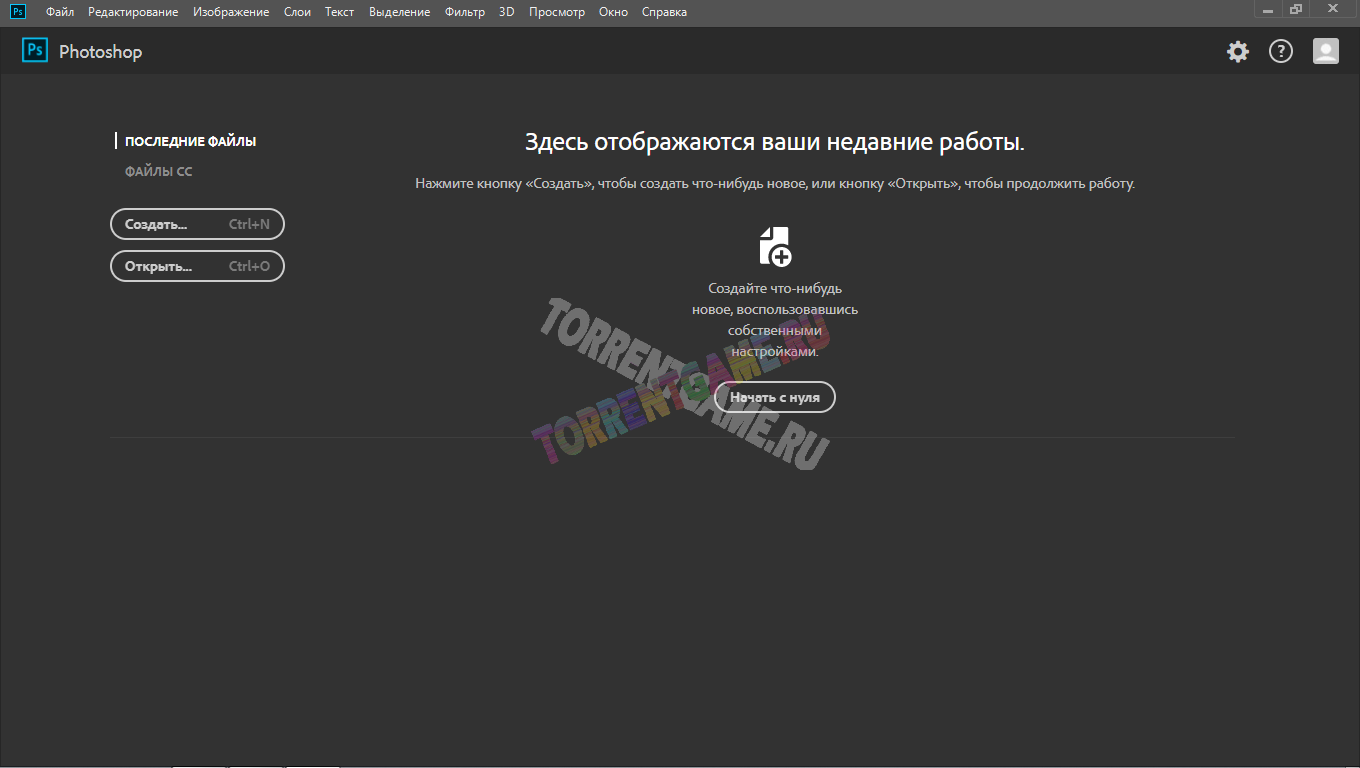Image resolution: width=1360 pixels, height=768 pixels.
Task: Open the settings gear icon
Action: tap(1237, 51)
